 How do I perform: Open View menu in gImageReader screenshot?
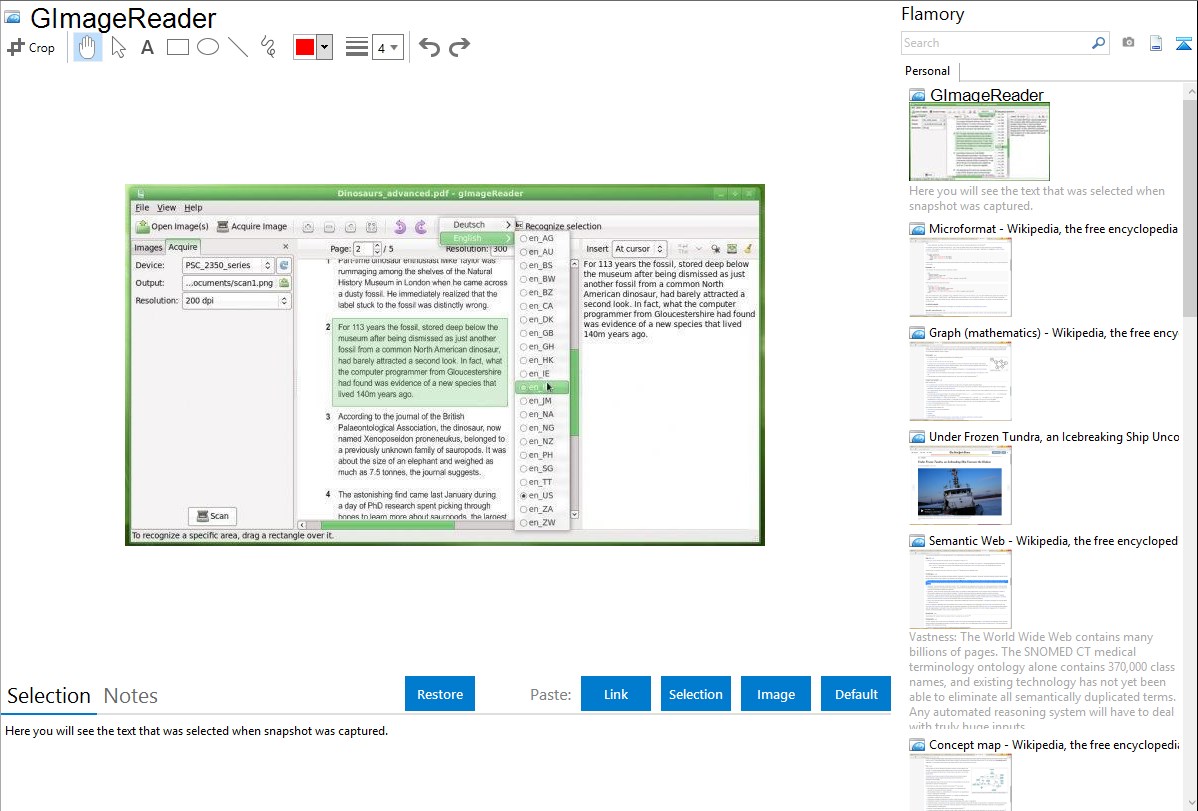pyautogui.click(x=167, y=208)
